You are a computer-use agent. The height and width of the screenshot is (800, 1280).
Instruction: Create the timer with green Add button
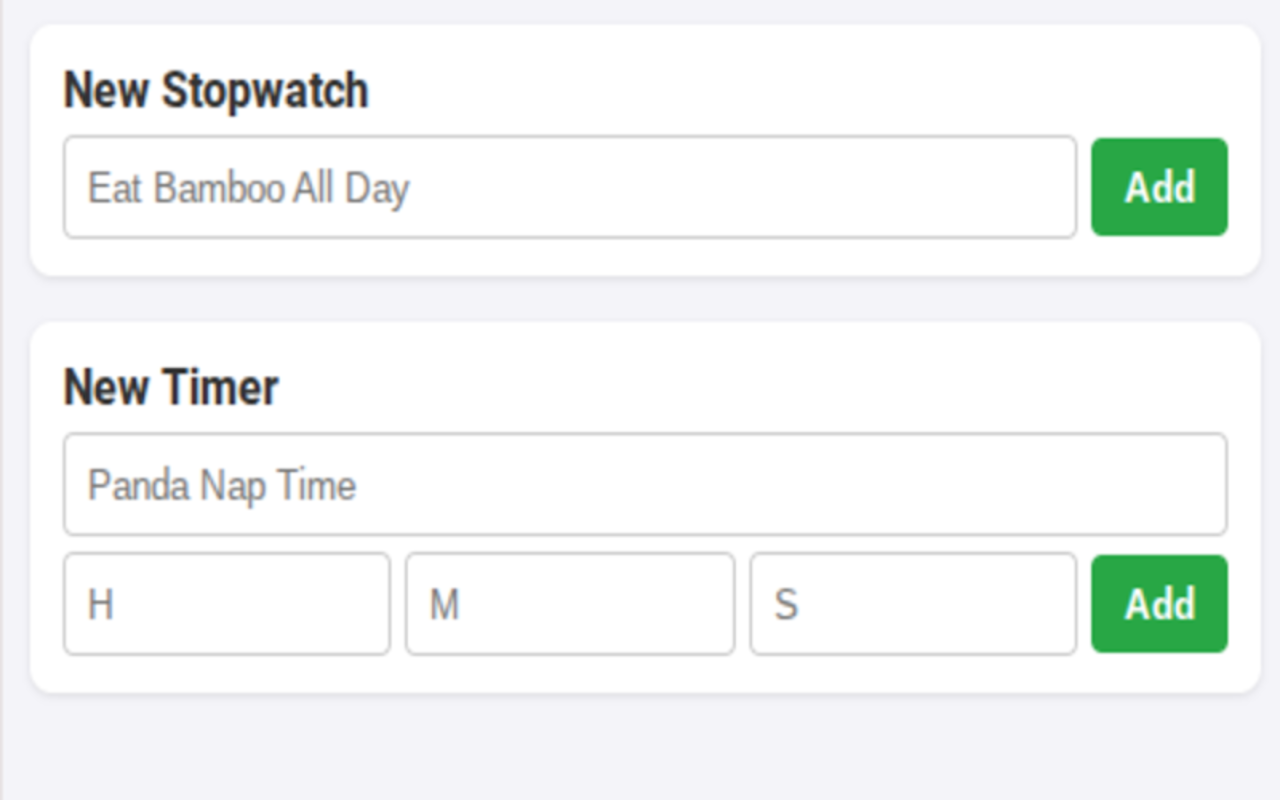click(x=1159, y=604)
